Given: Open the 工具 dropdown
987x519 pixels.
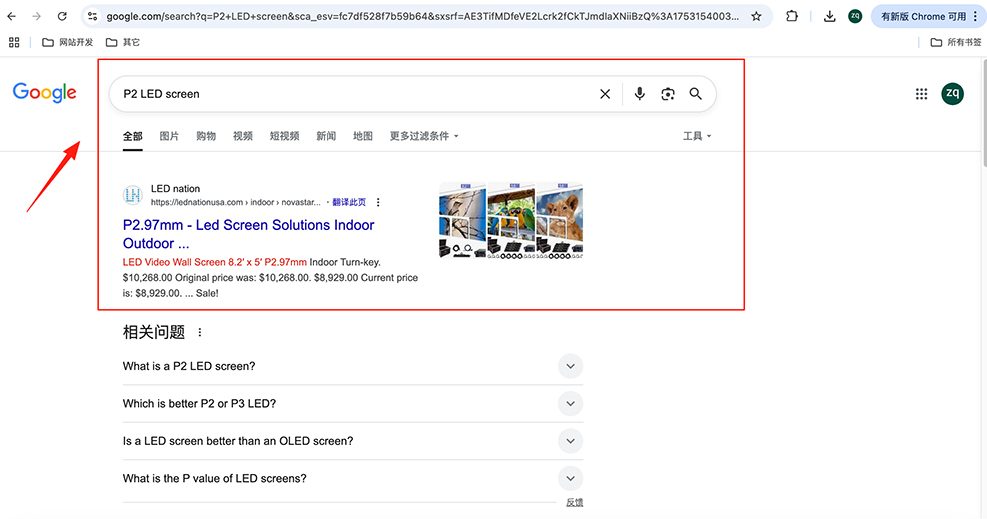Looking at the screenshot, I should (697, 136).
